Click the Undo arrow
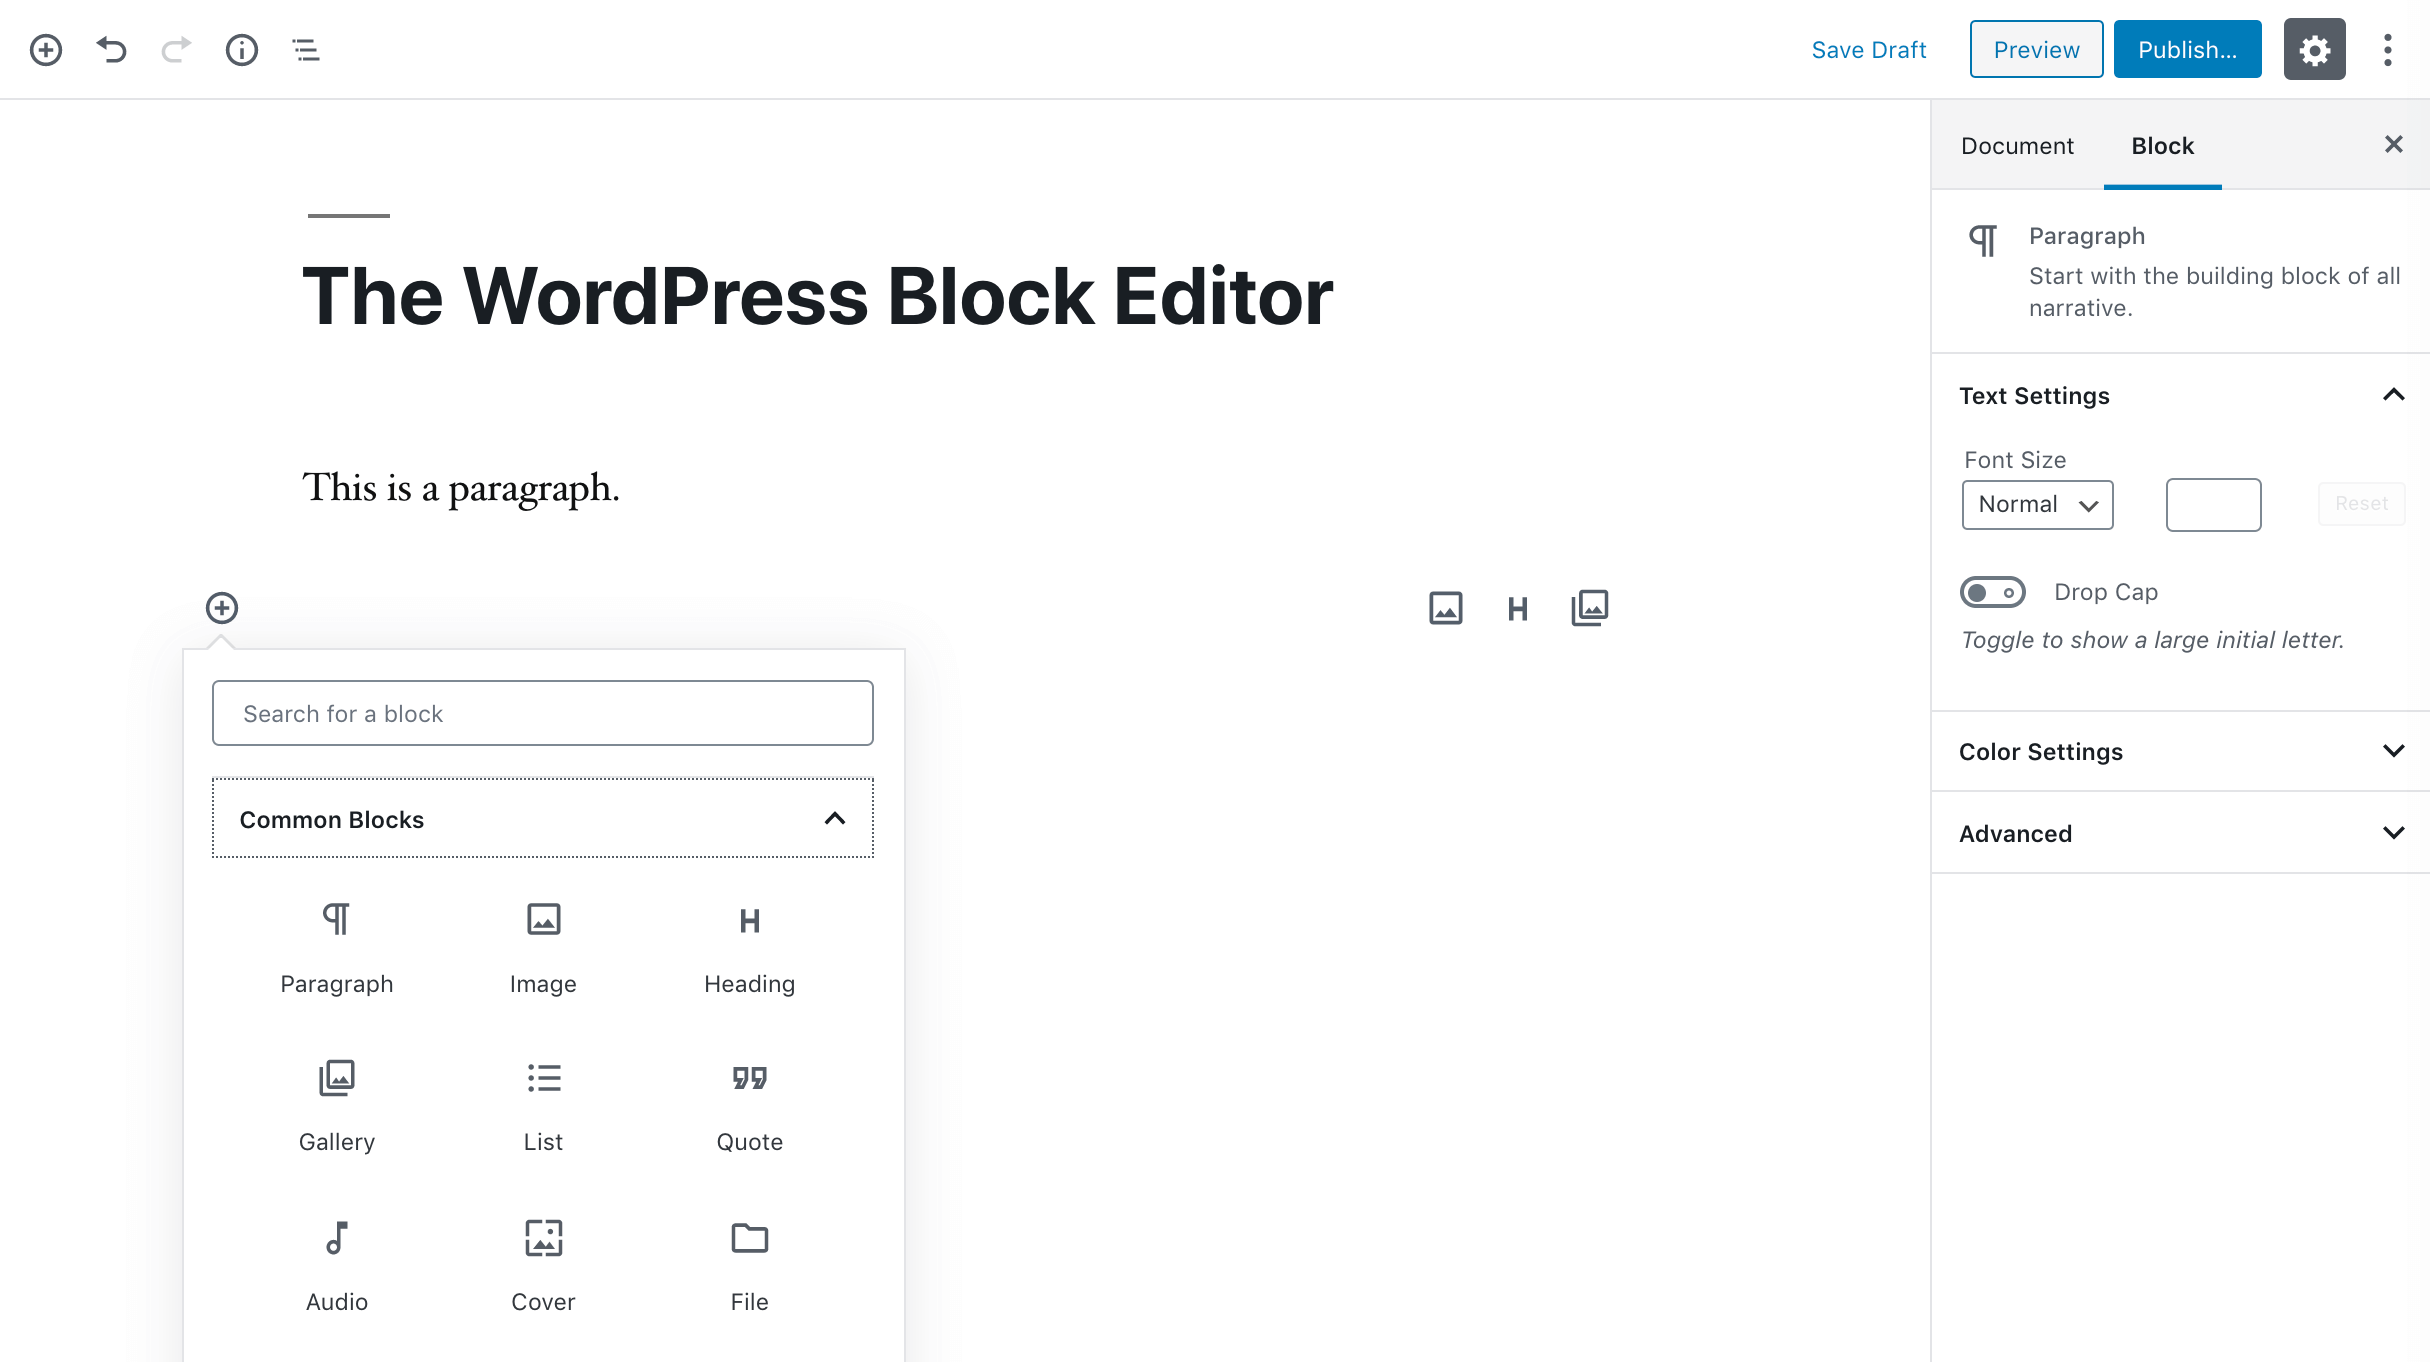This screenshot has height=1362, width=2430. (111, 49)
